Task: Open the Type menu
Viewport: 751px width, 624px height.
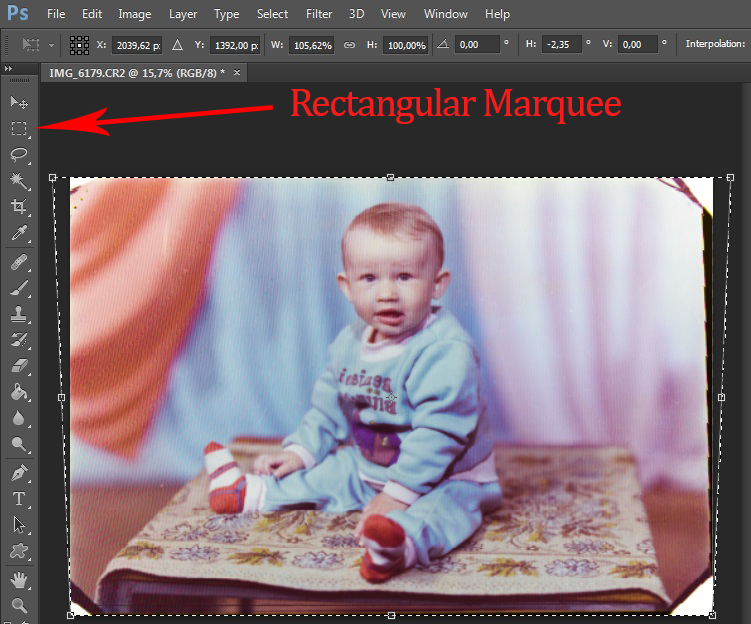Action: point(227,14)
